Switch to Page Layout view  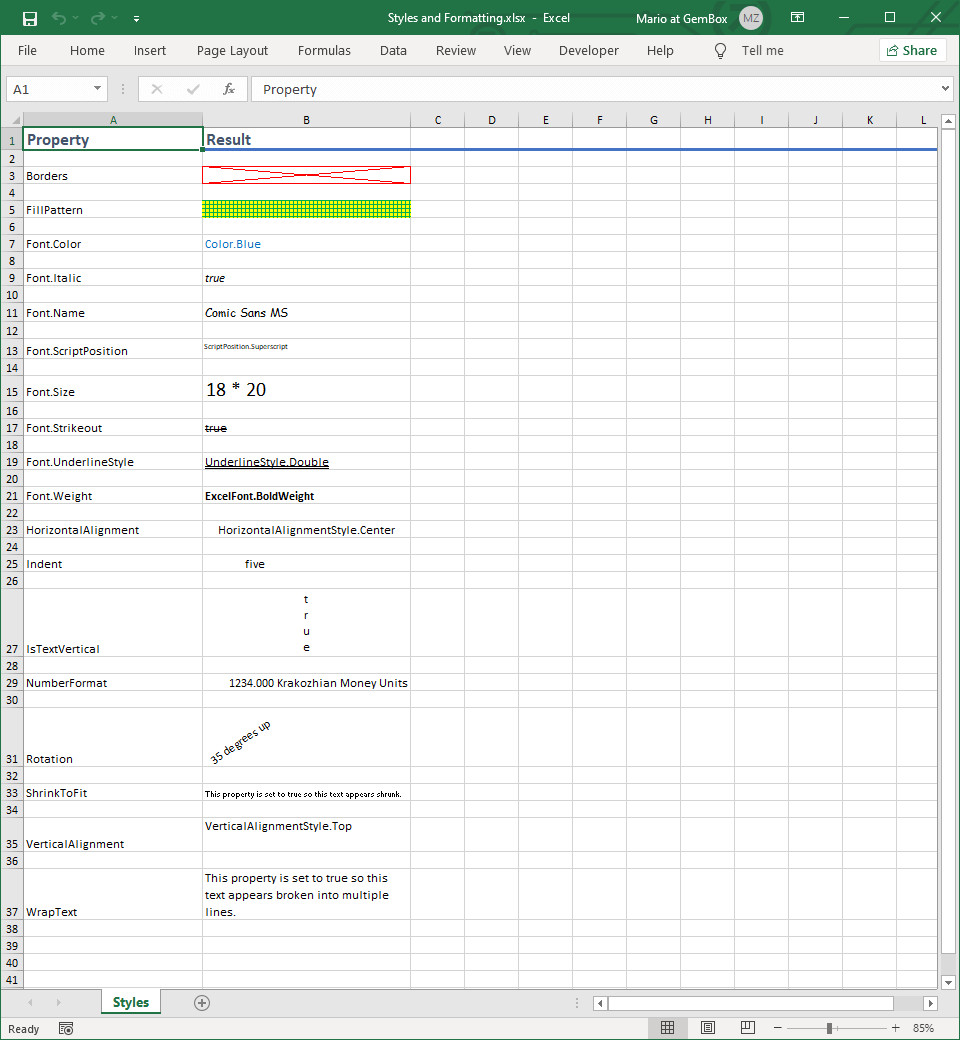(x=708, y=1028)
